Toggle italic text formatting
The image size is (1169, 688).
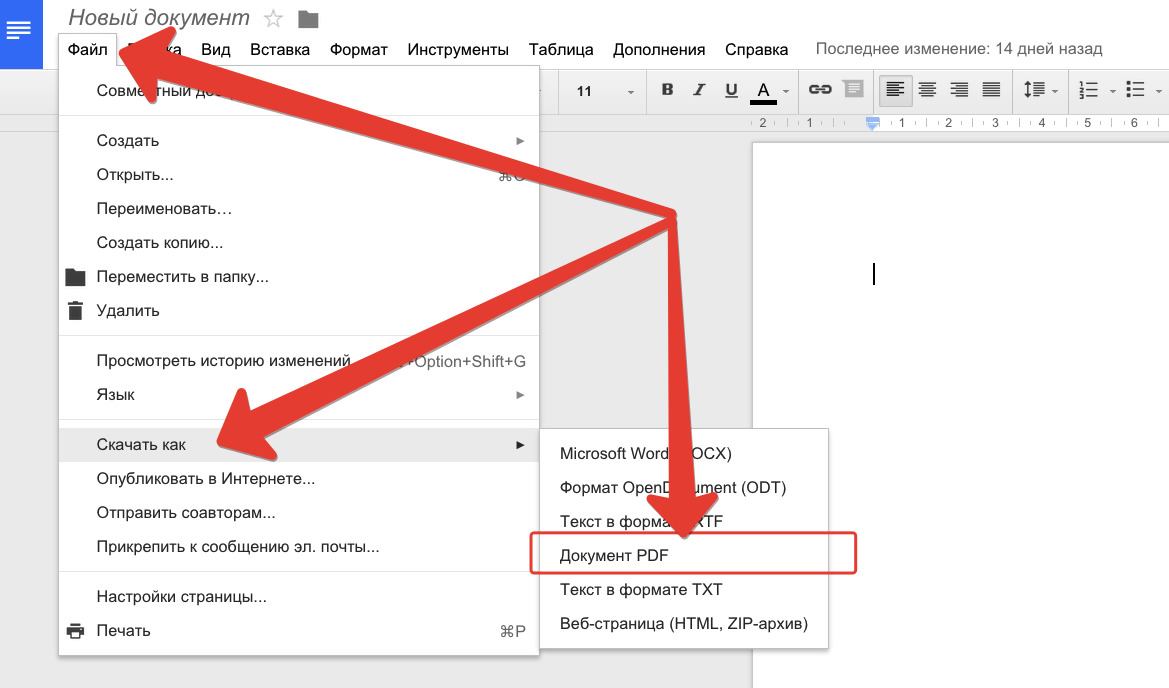699,90
